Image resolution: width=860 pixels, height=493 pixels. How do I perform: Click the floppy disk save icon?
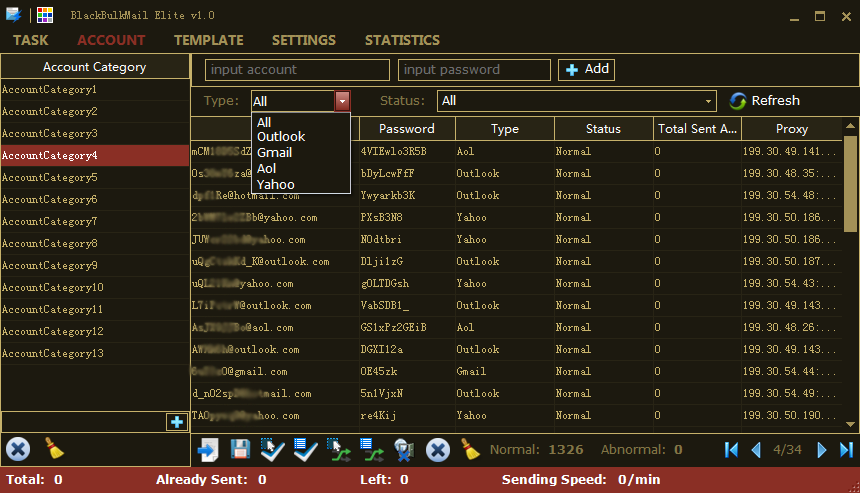(x=241, y=450)
